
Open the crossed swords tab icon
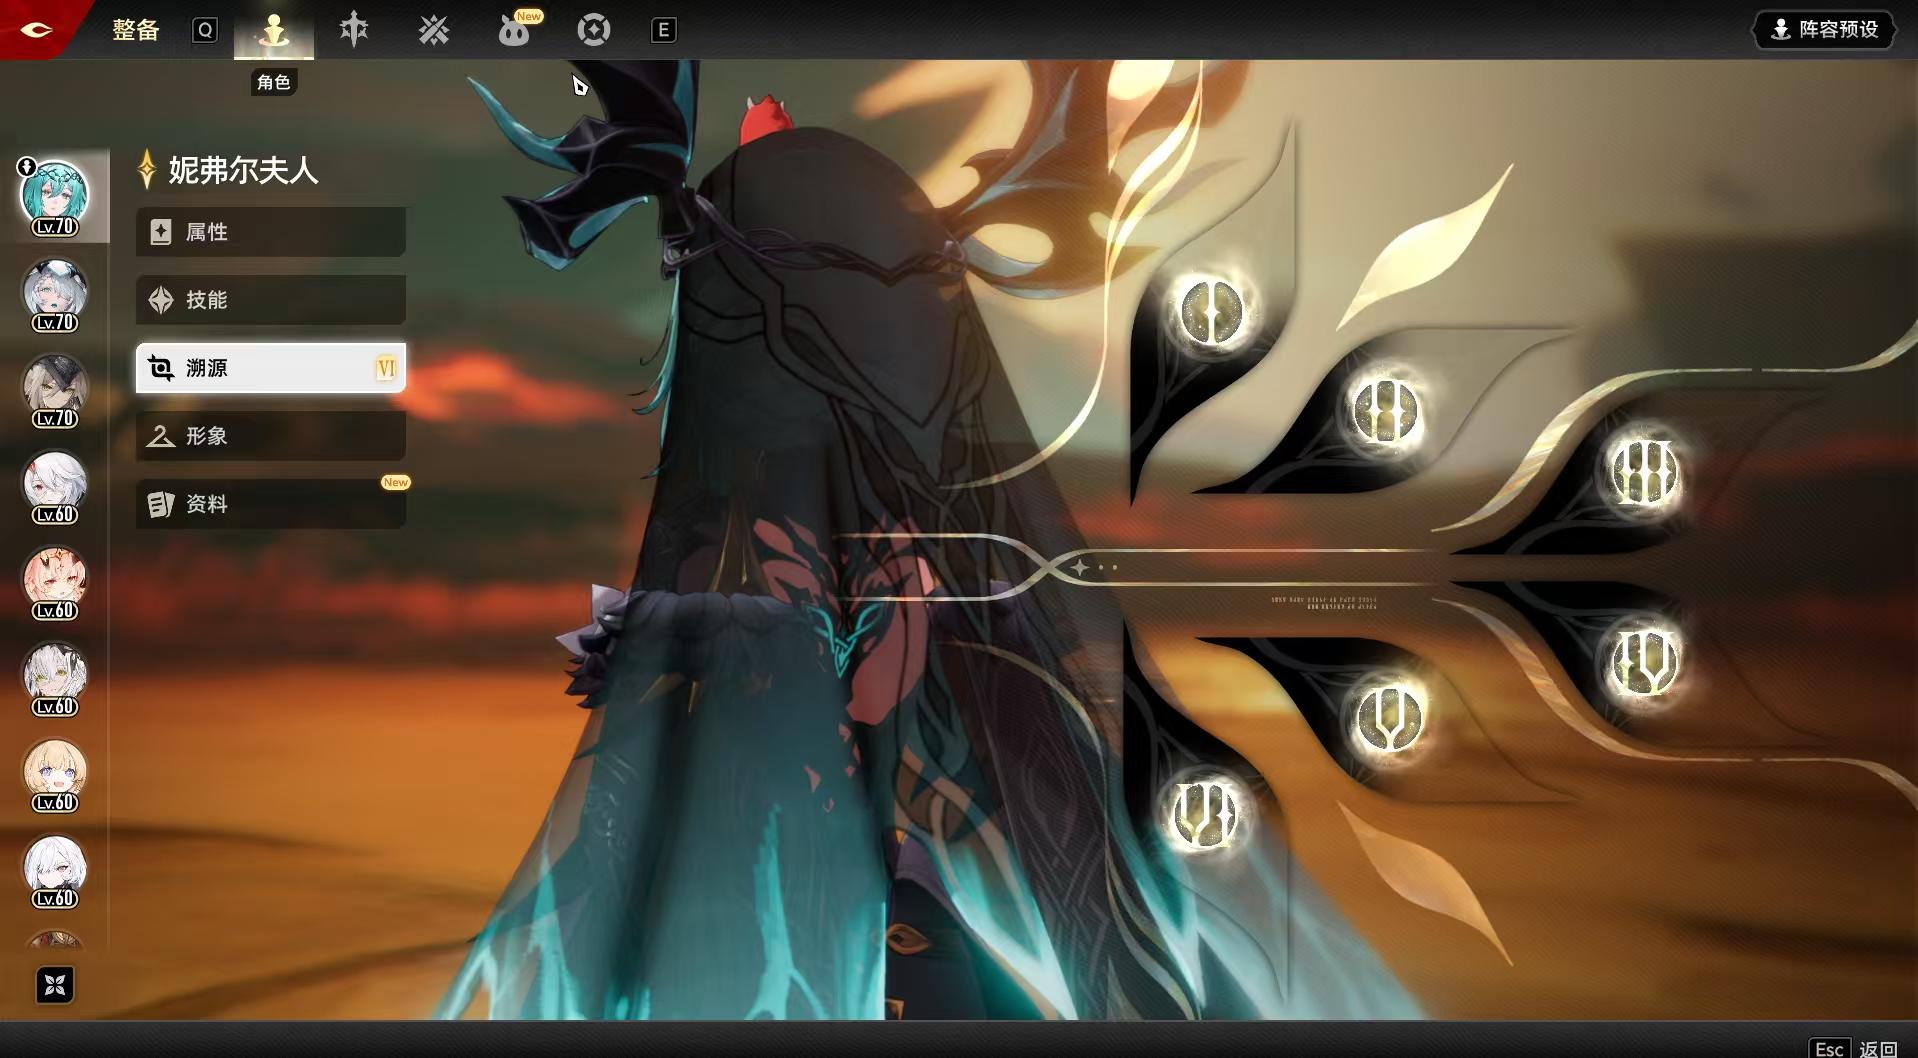(433, 30)
